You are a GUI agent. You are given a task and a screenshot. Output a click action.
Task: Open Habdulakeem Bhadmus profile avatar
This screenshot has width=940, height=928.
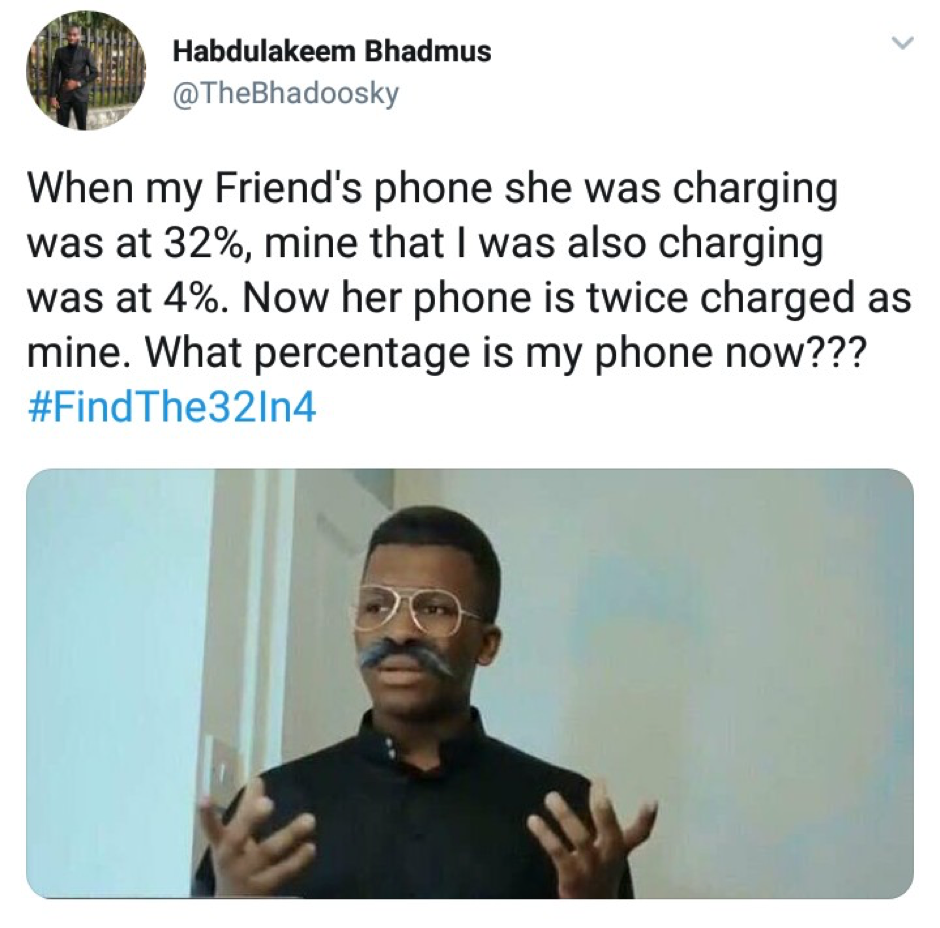pos(86,71)
